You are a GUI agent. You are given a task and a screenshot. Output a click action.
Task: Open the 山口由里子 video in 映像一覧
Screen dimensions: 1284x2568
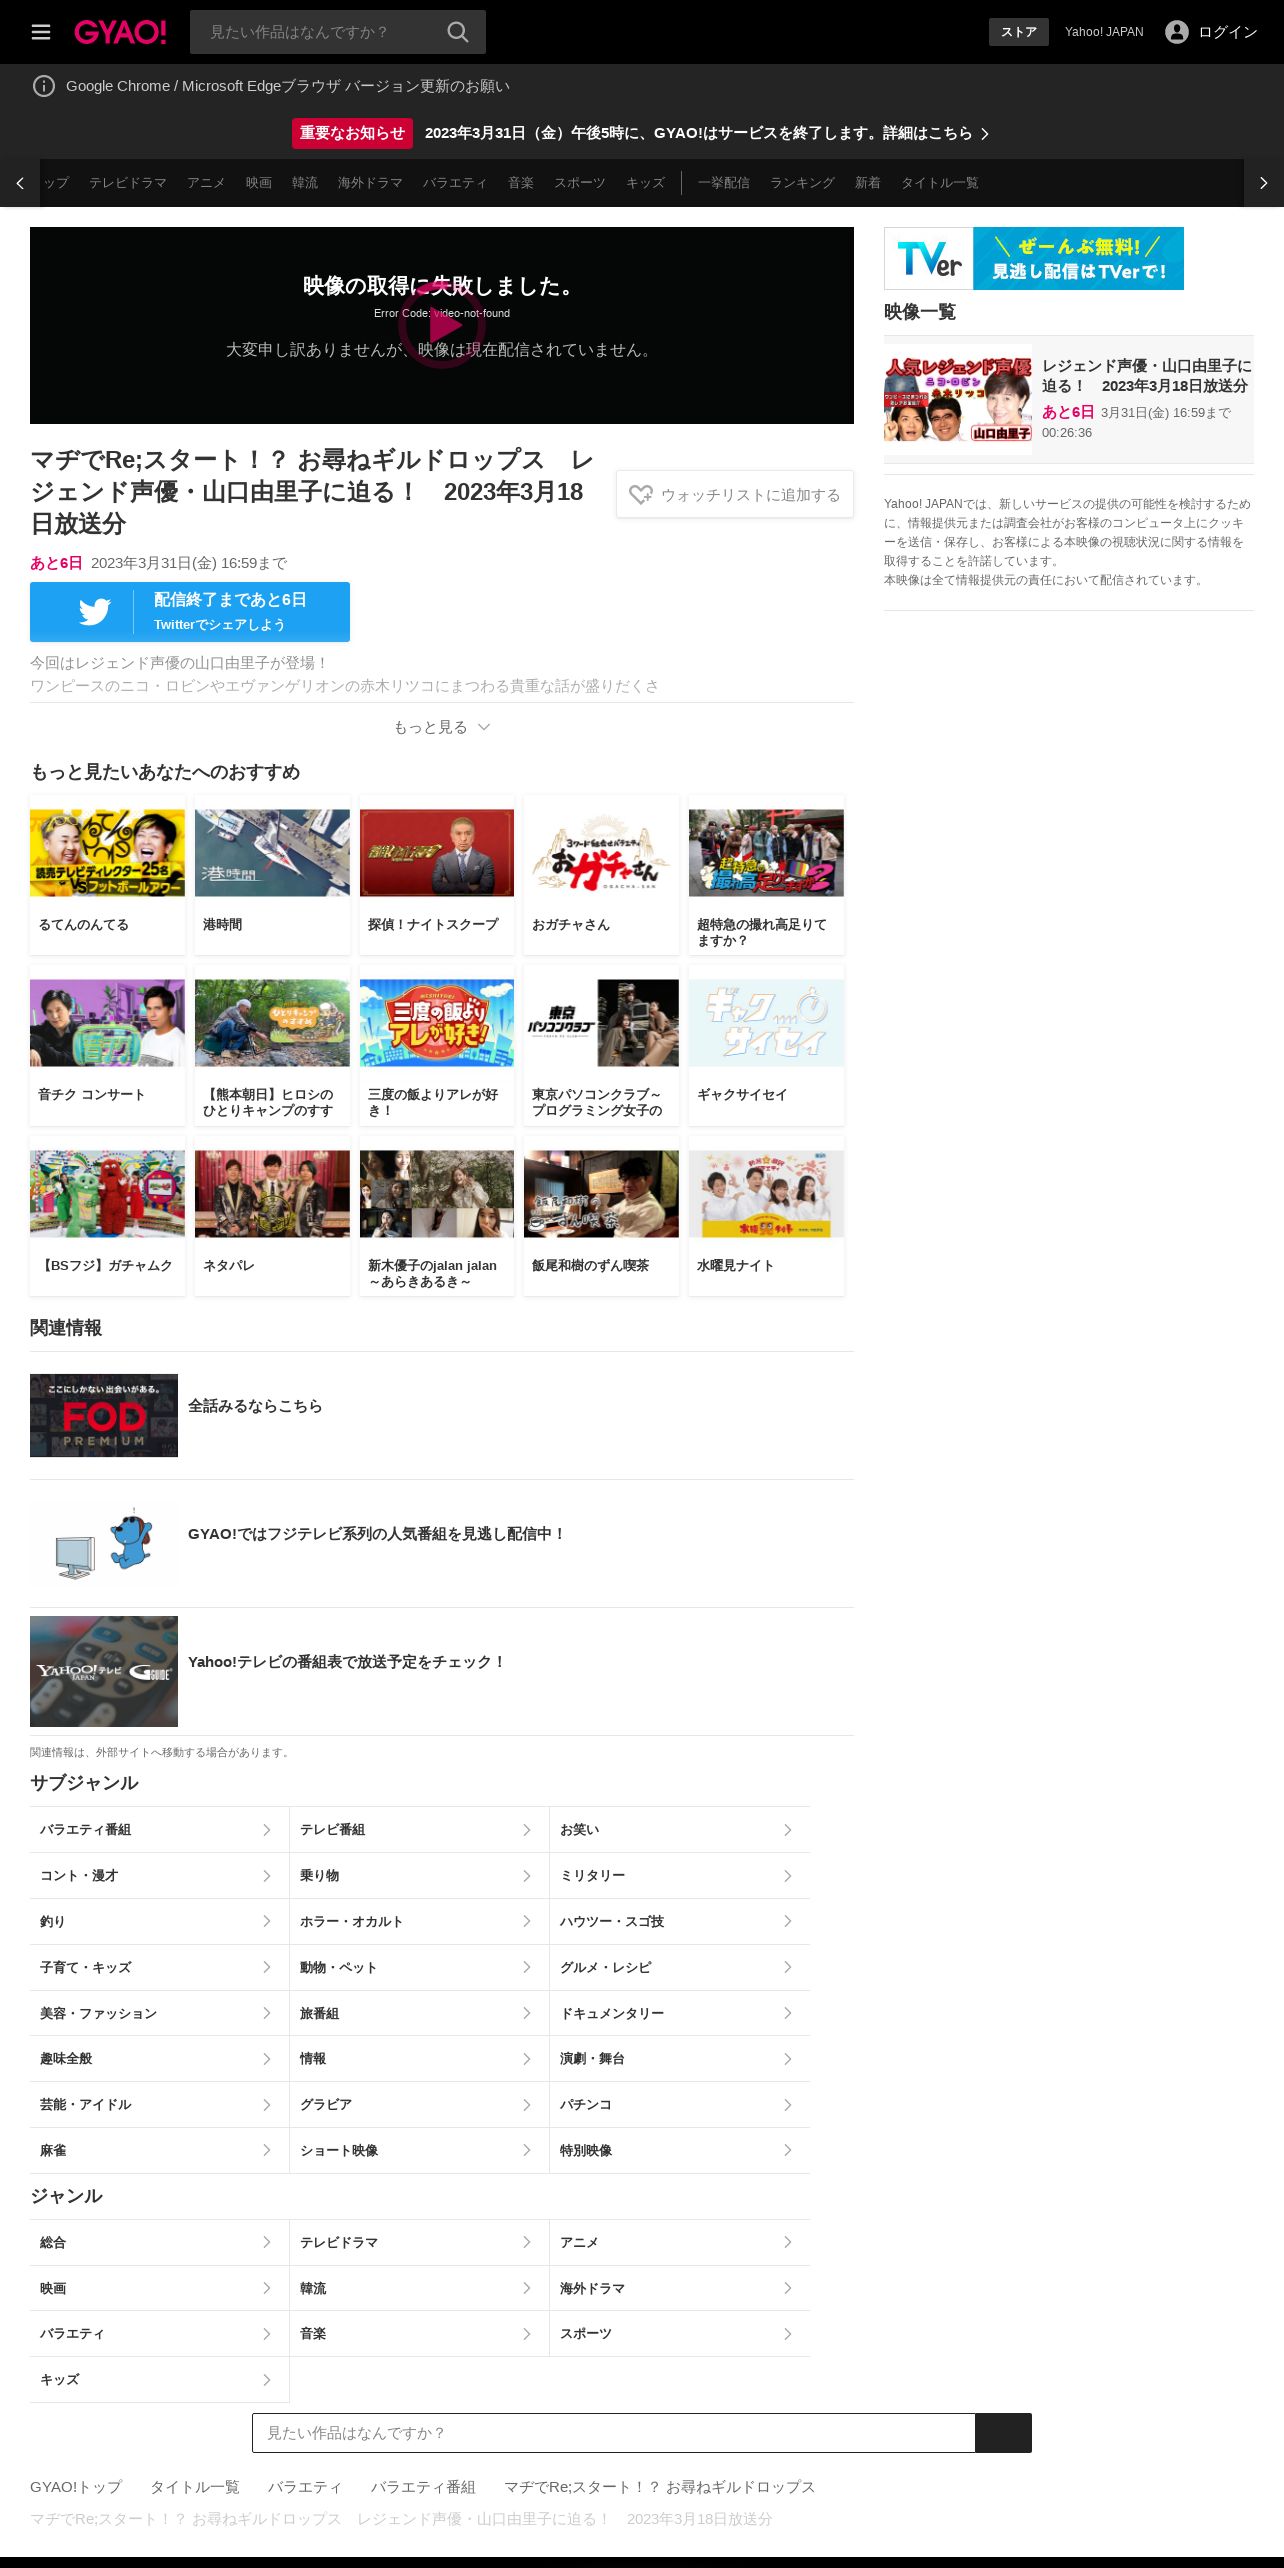(1068, 399)
